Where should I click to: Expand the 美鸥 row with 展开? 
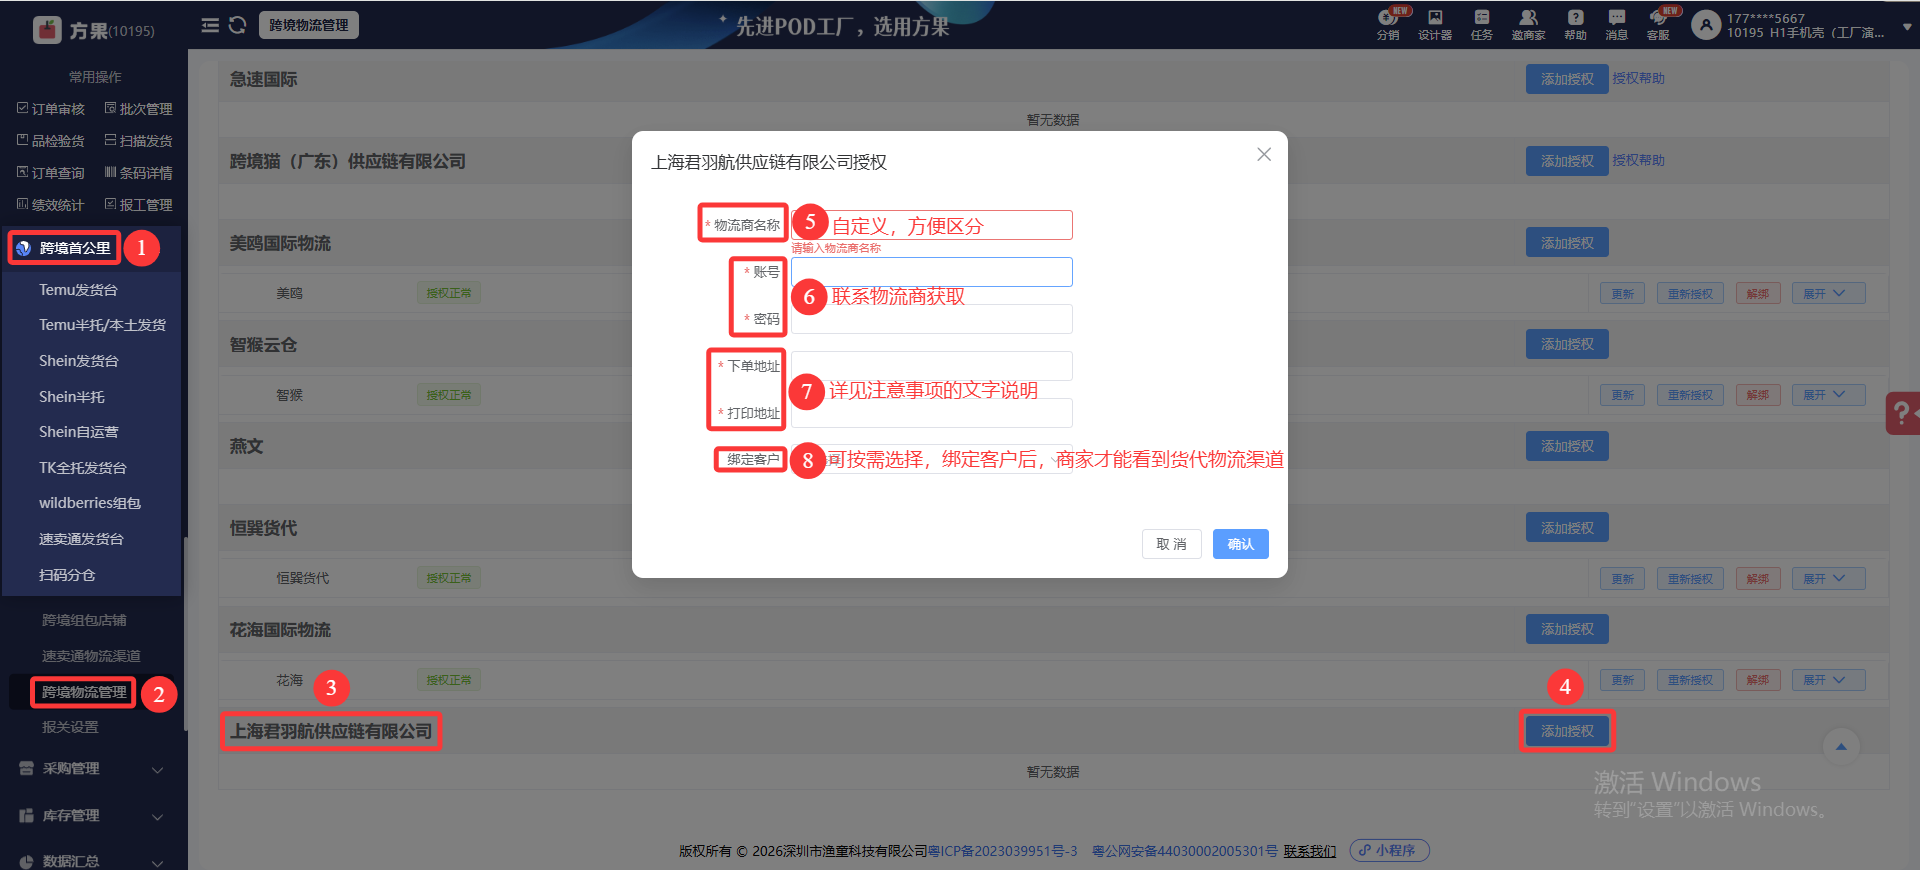point(1828,293)
